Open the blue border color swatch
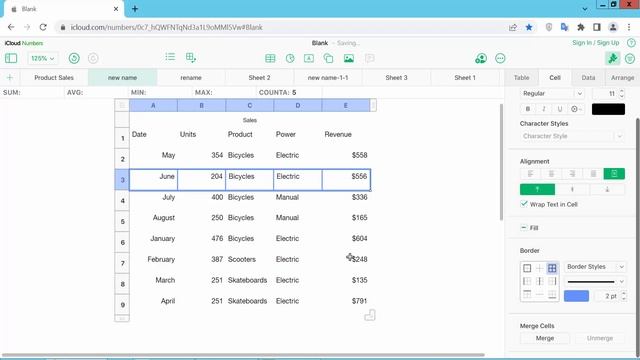Screen dimensions: 640x360 [x=576, y=296]
